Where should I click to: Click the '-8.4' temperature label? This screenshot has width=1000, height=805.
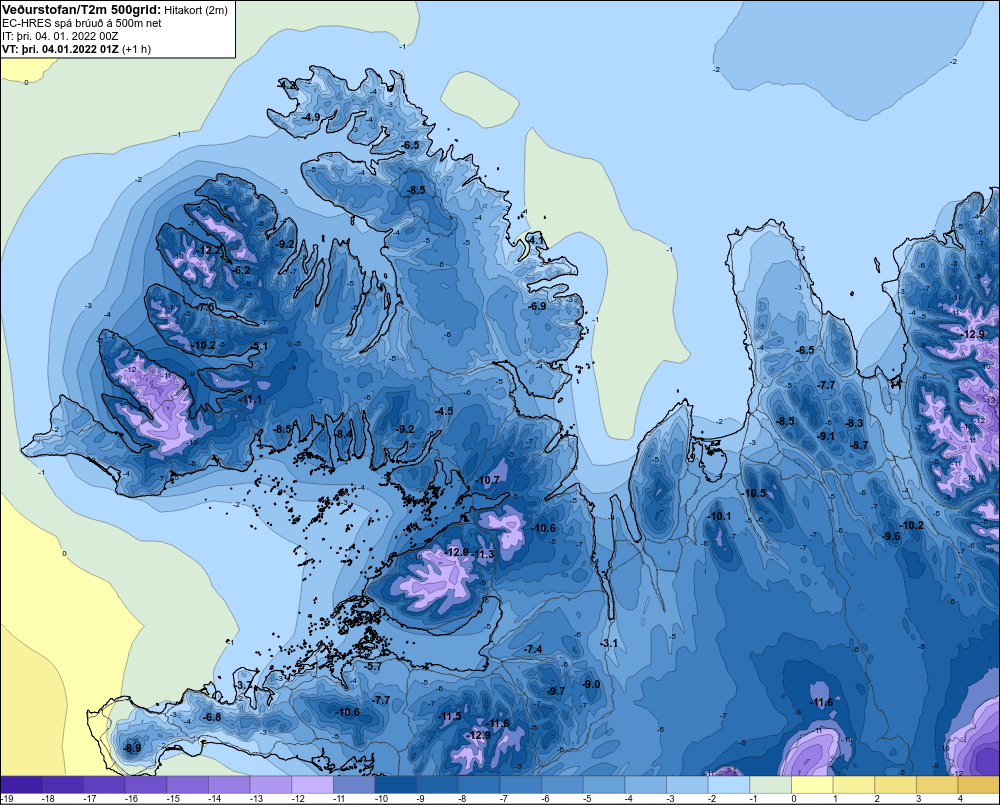343,434
